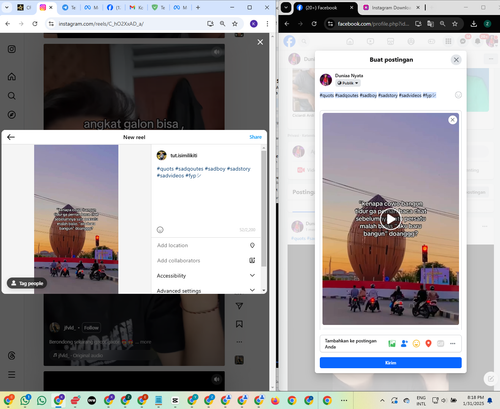The width and height of the screenshot is (500, 409).
Task: Open emoji picker in Facebook post text
Action: coord(458,95)
